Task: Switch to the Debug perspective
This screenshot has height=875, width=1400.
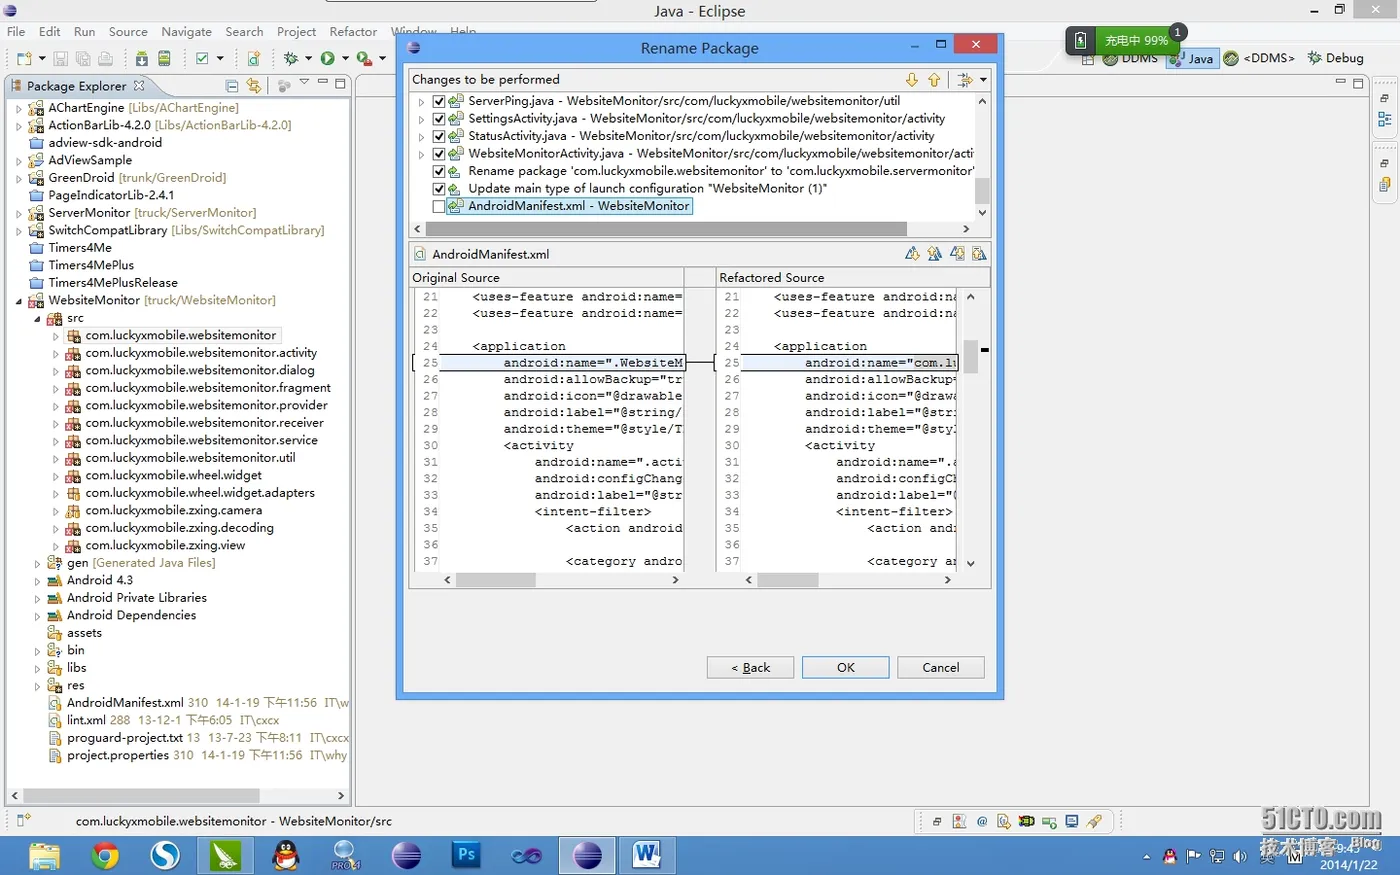Action: point(1335,58)
